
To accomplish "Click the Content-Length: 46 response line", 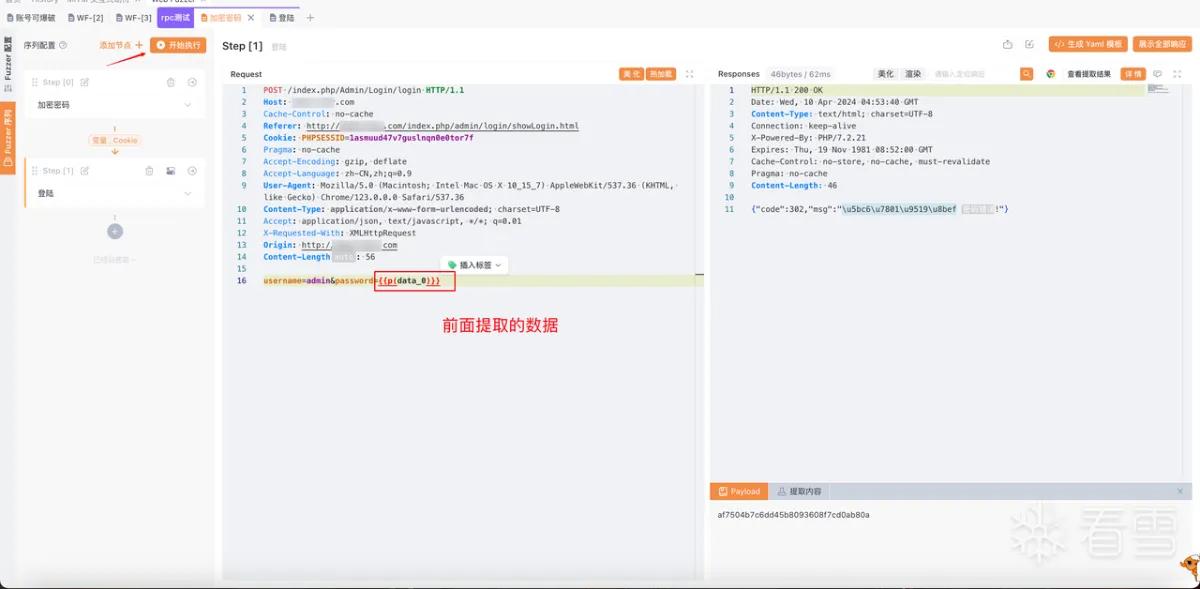I will [794, 185].
